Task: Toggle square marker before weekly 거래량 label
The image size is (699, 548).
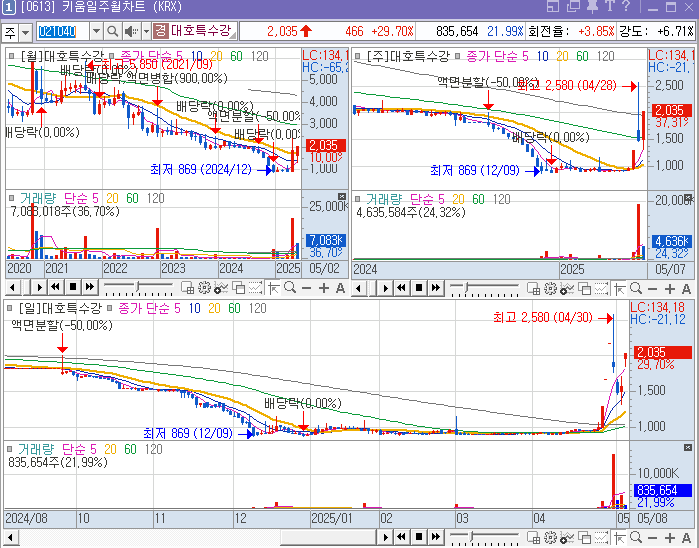Action: tap(358, 199)
